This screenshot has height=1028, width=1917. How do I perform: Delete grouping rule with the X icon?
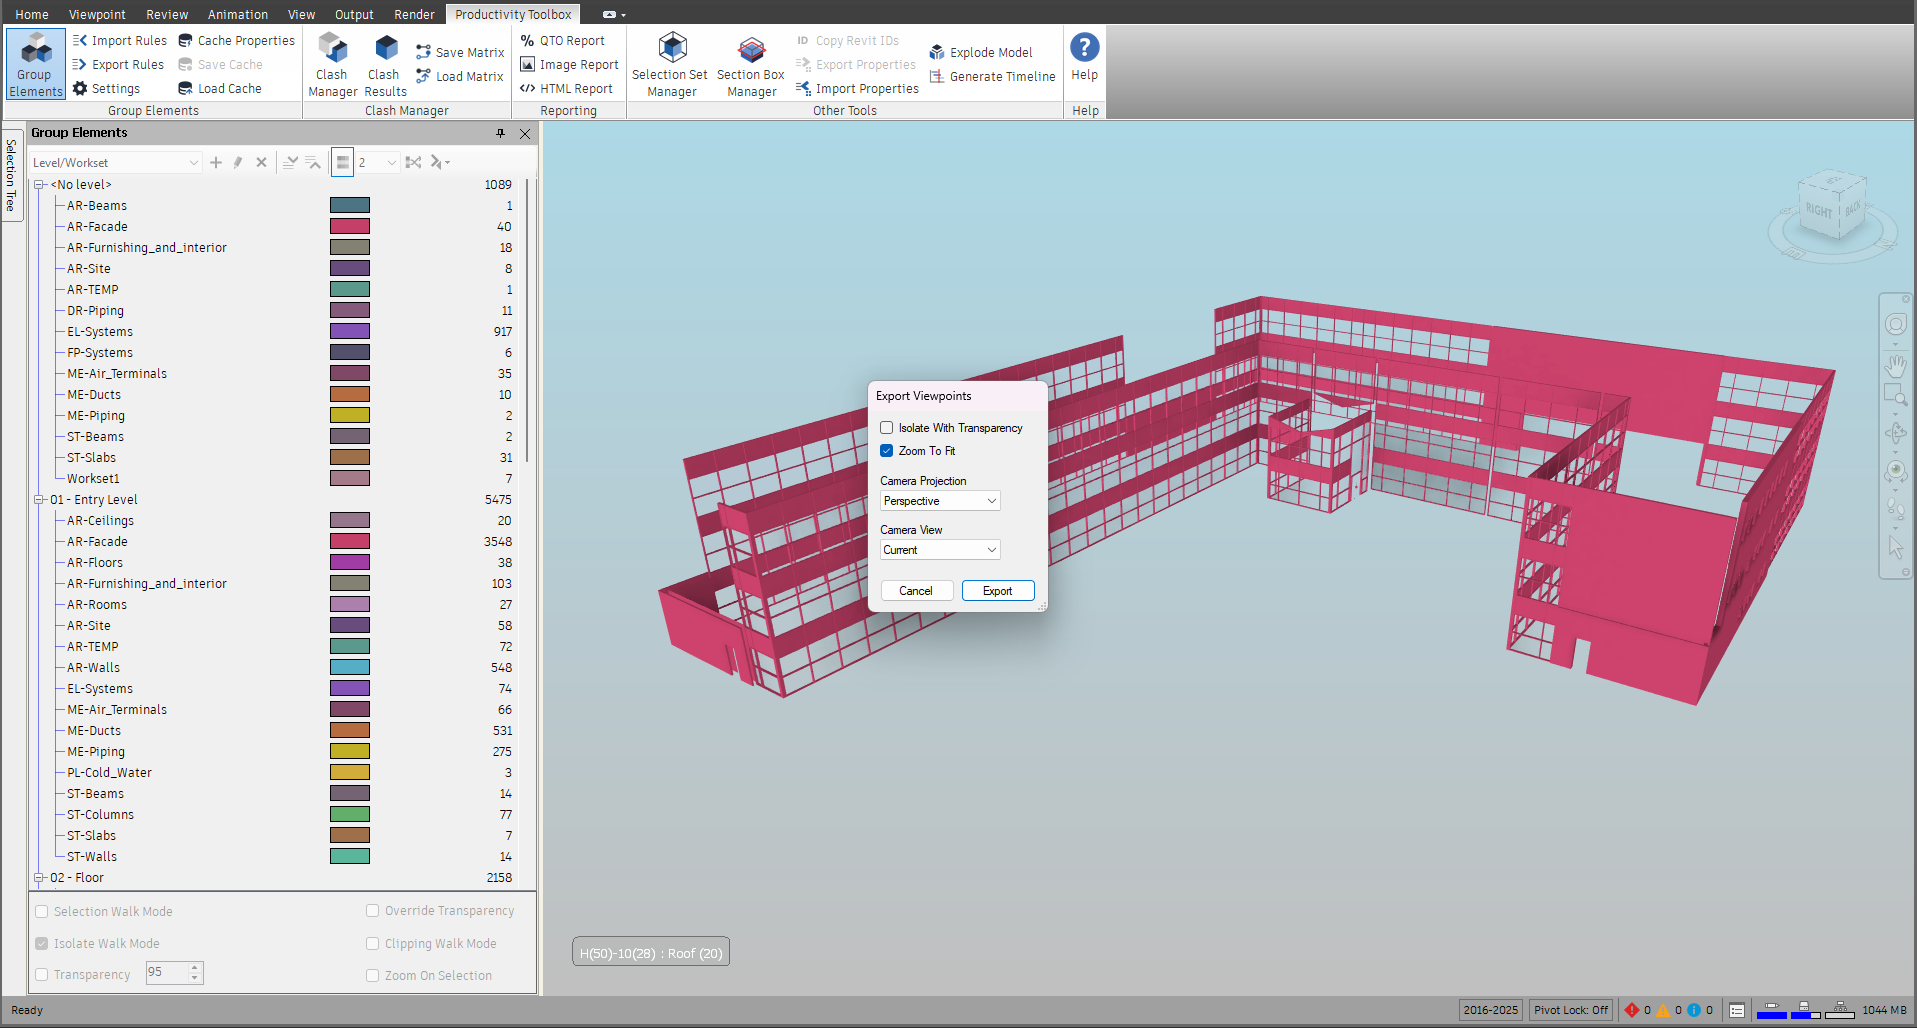coord(261,162)
